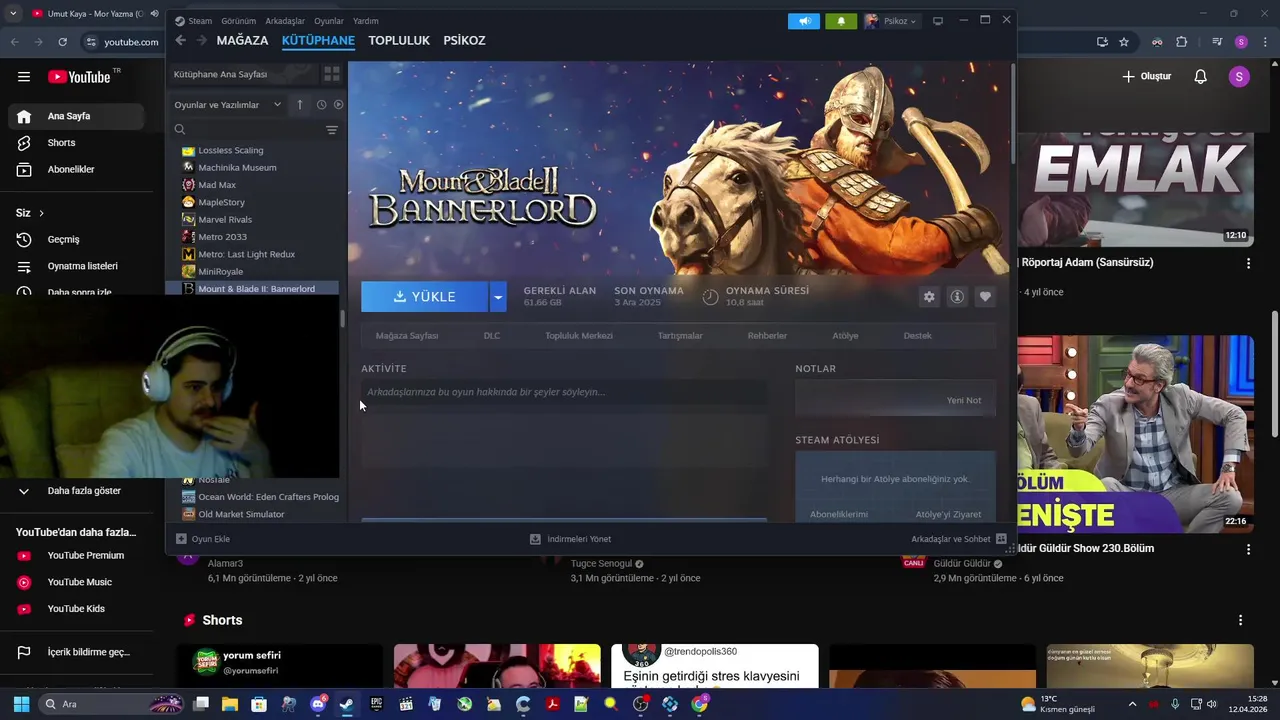
Task: Switch Steam to Big Picture mode icon
Action: click(x=937, y=21)
